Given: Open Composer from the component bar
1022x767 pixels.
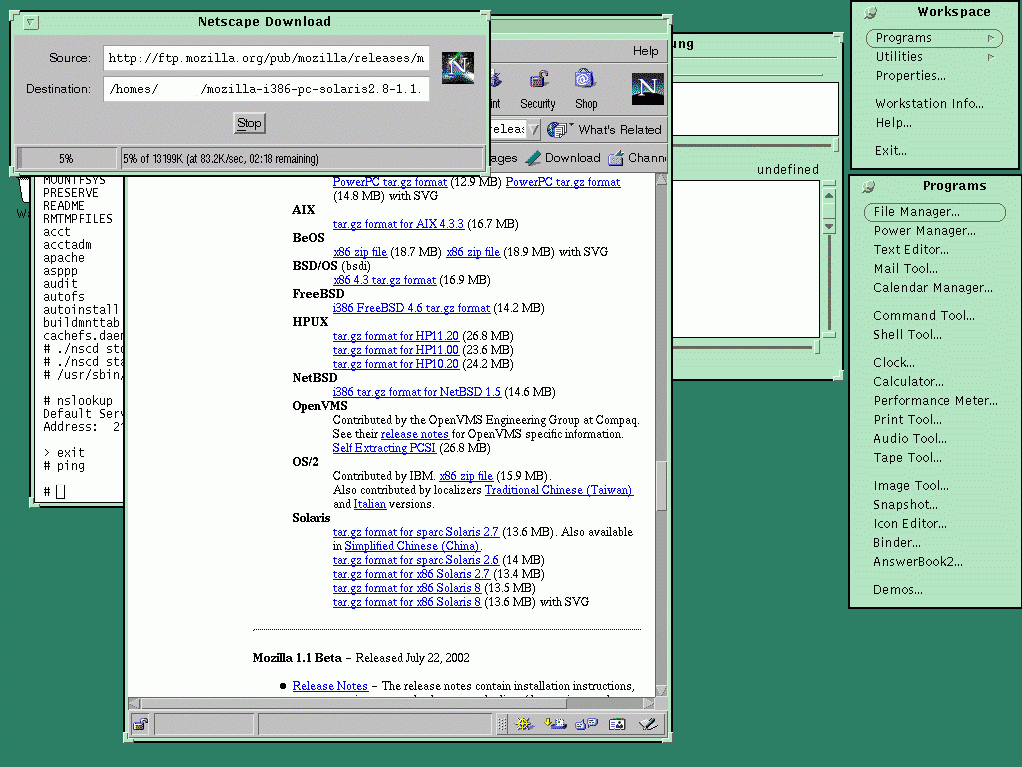Looking at the screenshot, I should click(x=647, y=723).
